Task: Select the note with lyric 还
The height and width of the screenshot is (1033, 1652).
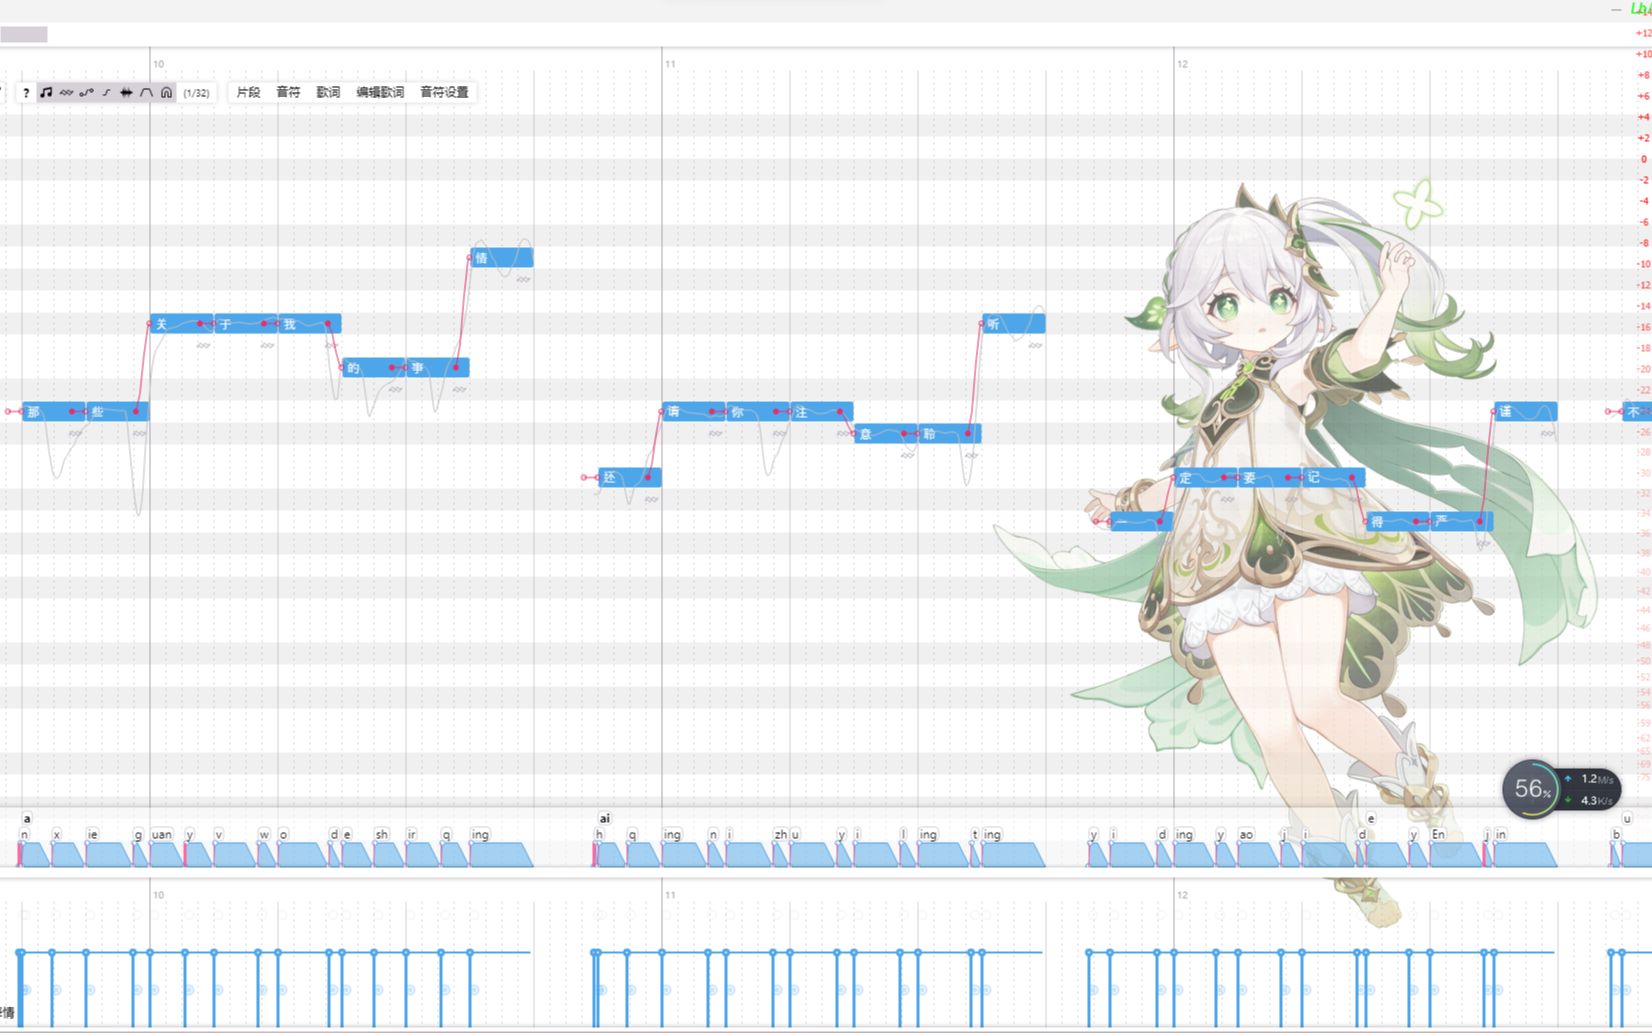Action: click(x=630, y=477)
